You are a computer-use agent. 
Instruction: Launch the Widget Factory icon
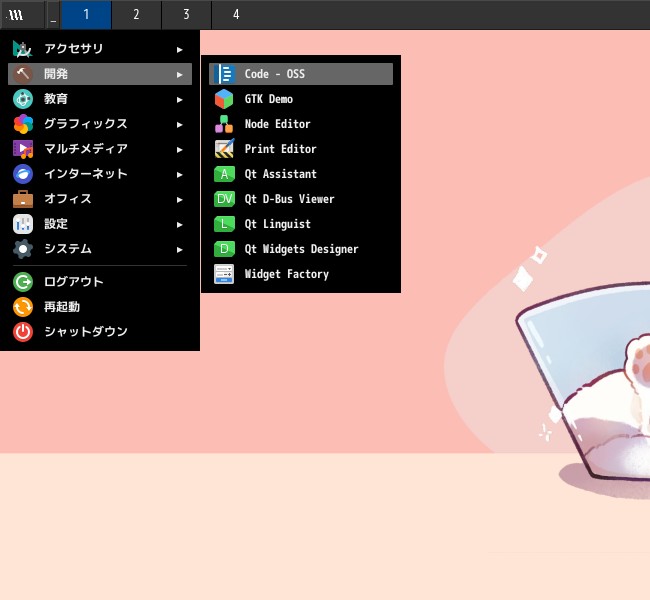coord(224,274)
